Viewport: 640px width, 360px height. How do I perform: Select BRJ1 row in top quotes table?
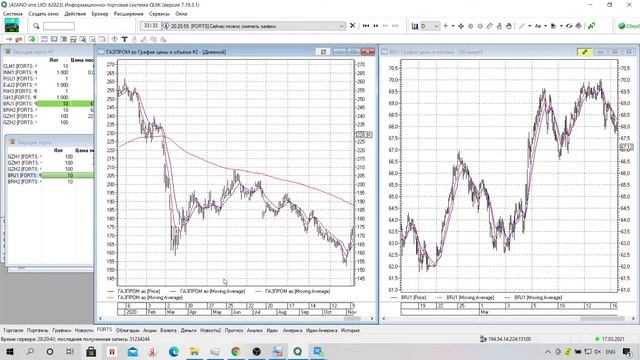pyautogui.click(x=48, y=104)
